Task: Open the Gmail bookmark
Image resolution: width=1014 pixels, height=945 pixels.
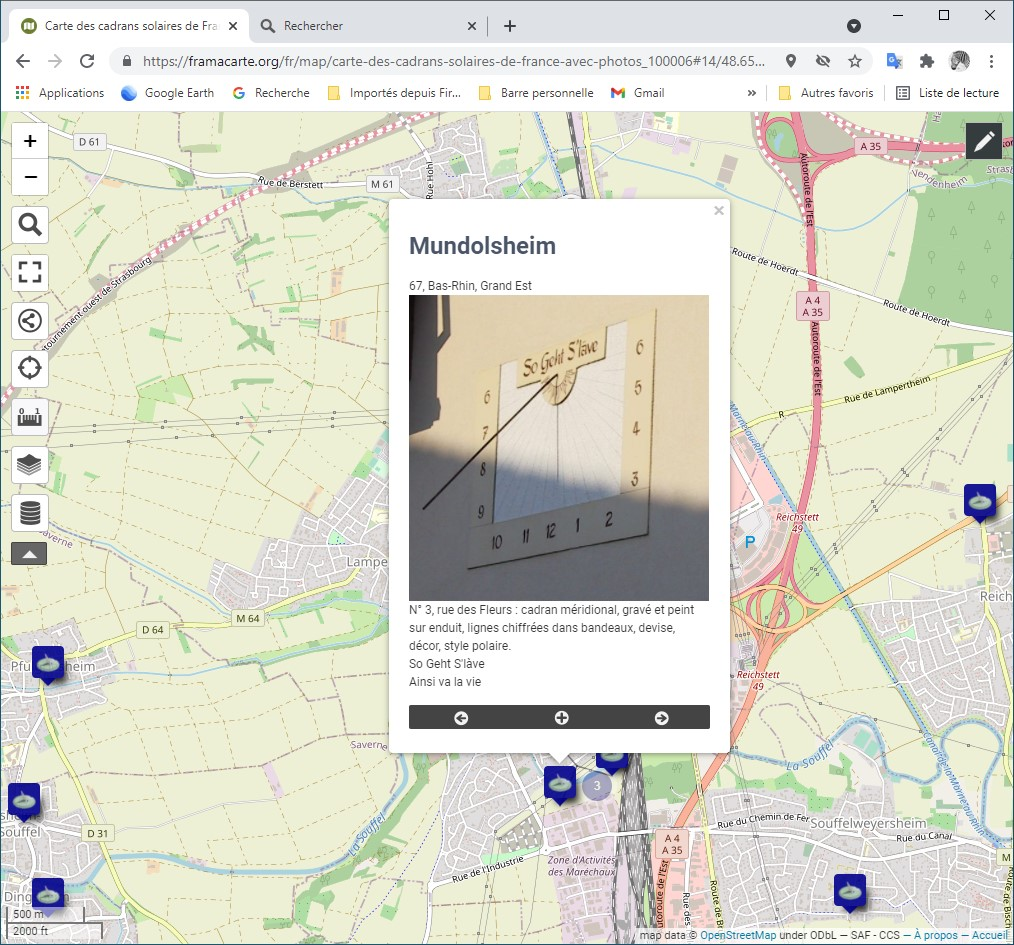Action: pos(638,93)
